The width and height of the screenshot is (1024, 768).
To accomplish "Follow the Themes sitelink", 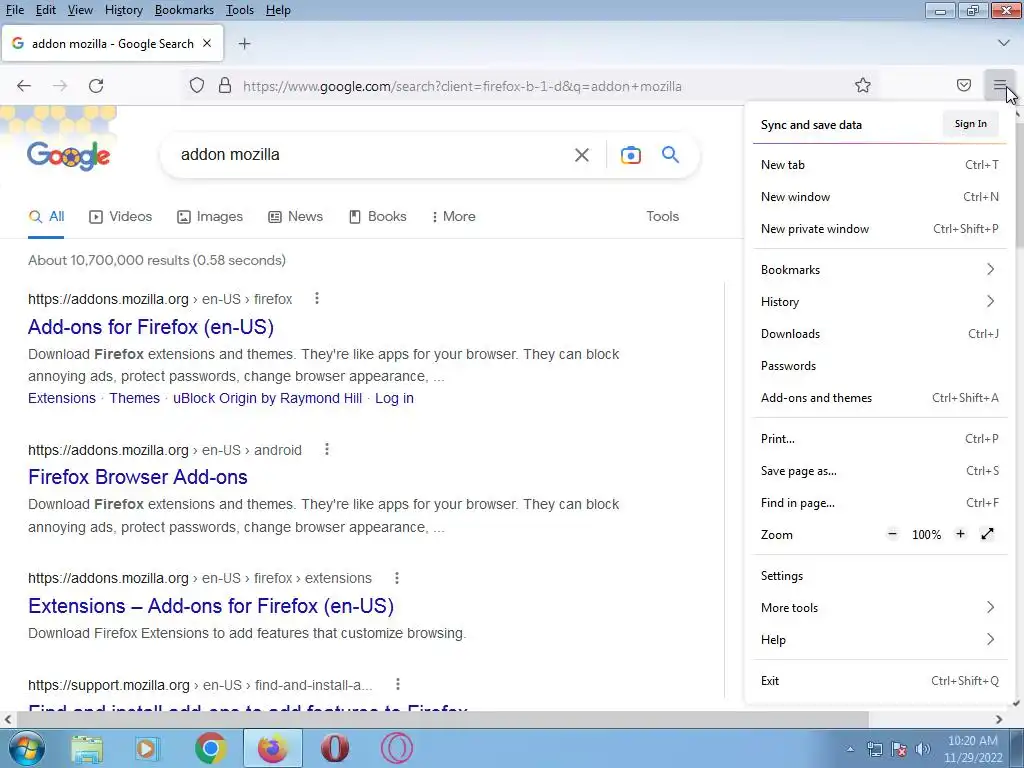I will tap(135, 398).
